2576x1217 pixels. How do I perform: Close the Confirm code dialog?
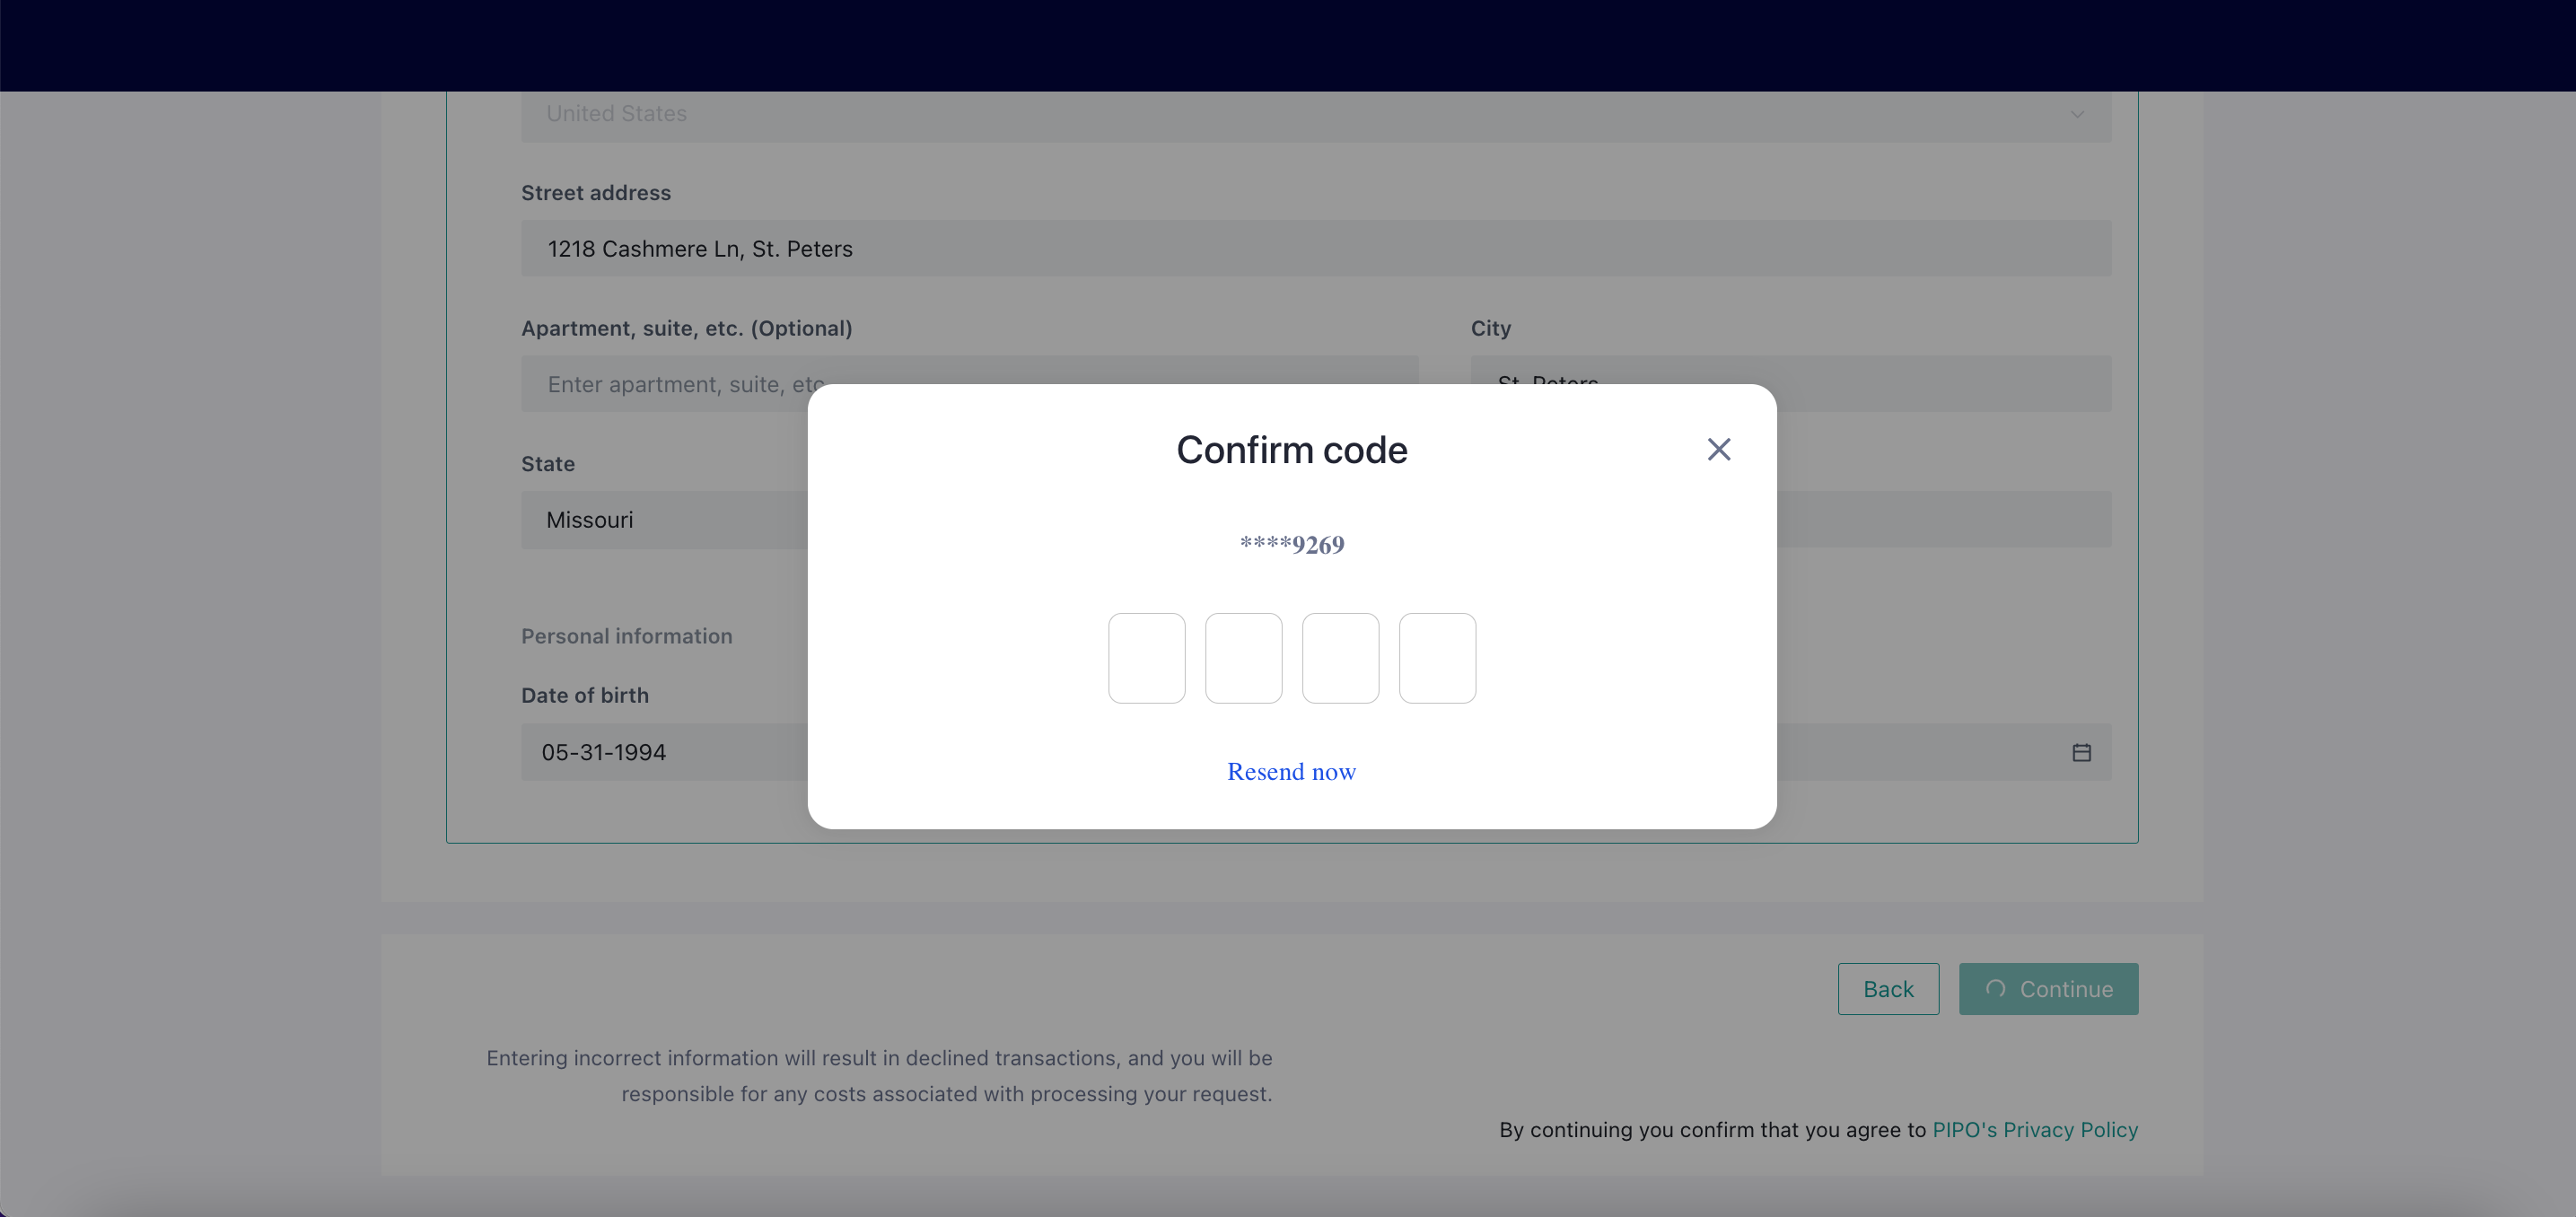click(x=1718, y=449)
